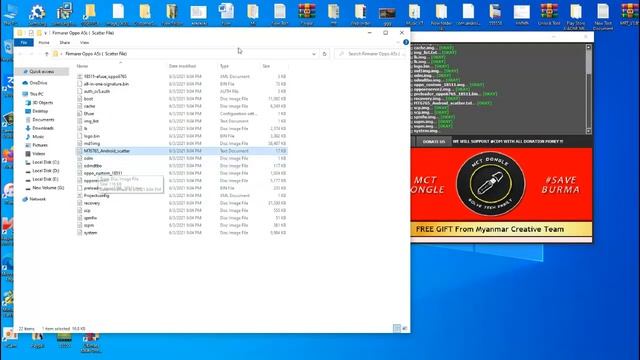
Task: Click the blue Help icon in Explorer
Action: click(406, 42)
